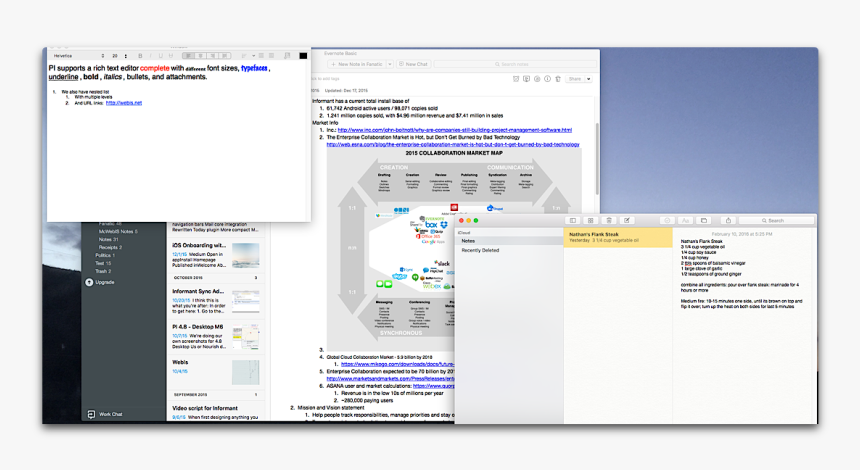This screenshot has height=470, width=860.
Task: Open the black text color swatch
Action: point(303,56)
